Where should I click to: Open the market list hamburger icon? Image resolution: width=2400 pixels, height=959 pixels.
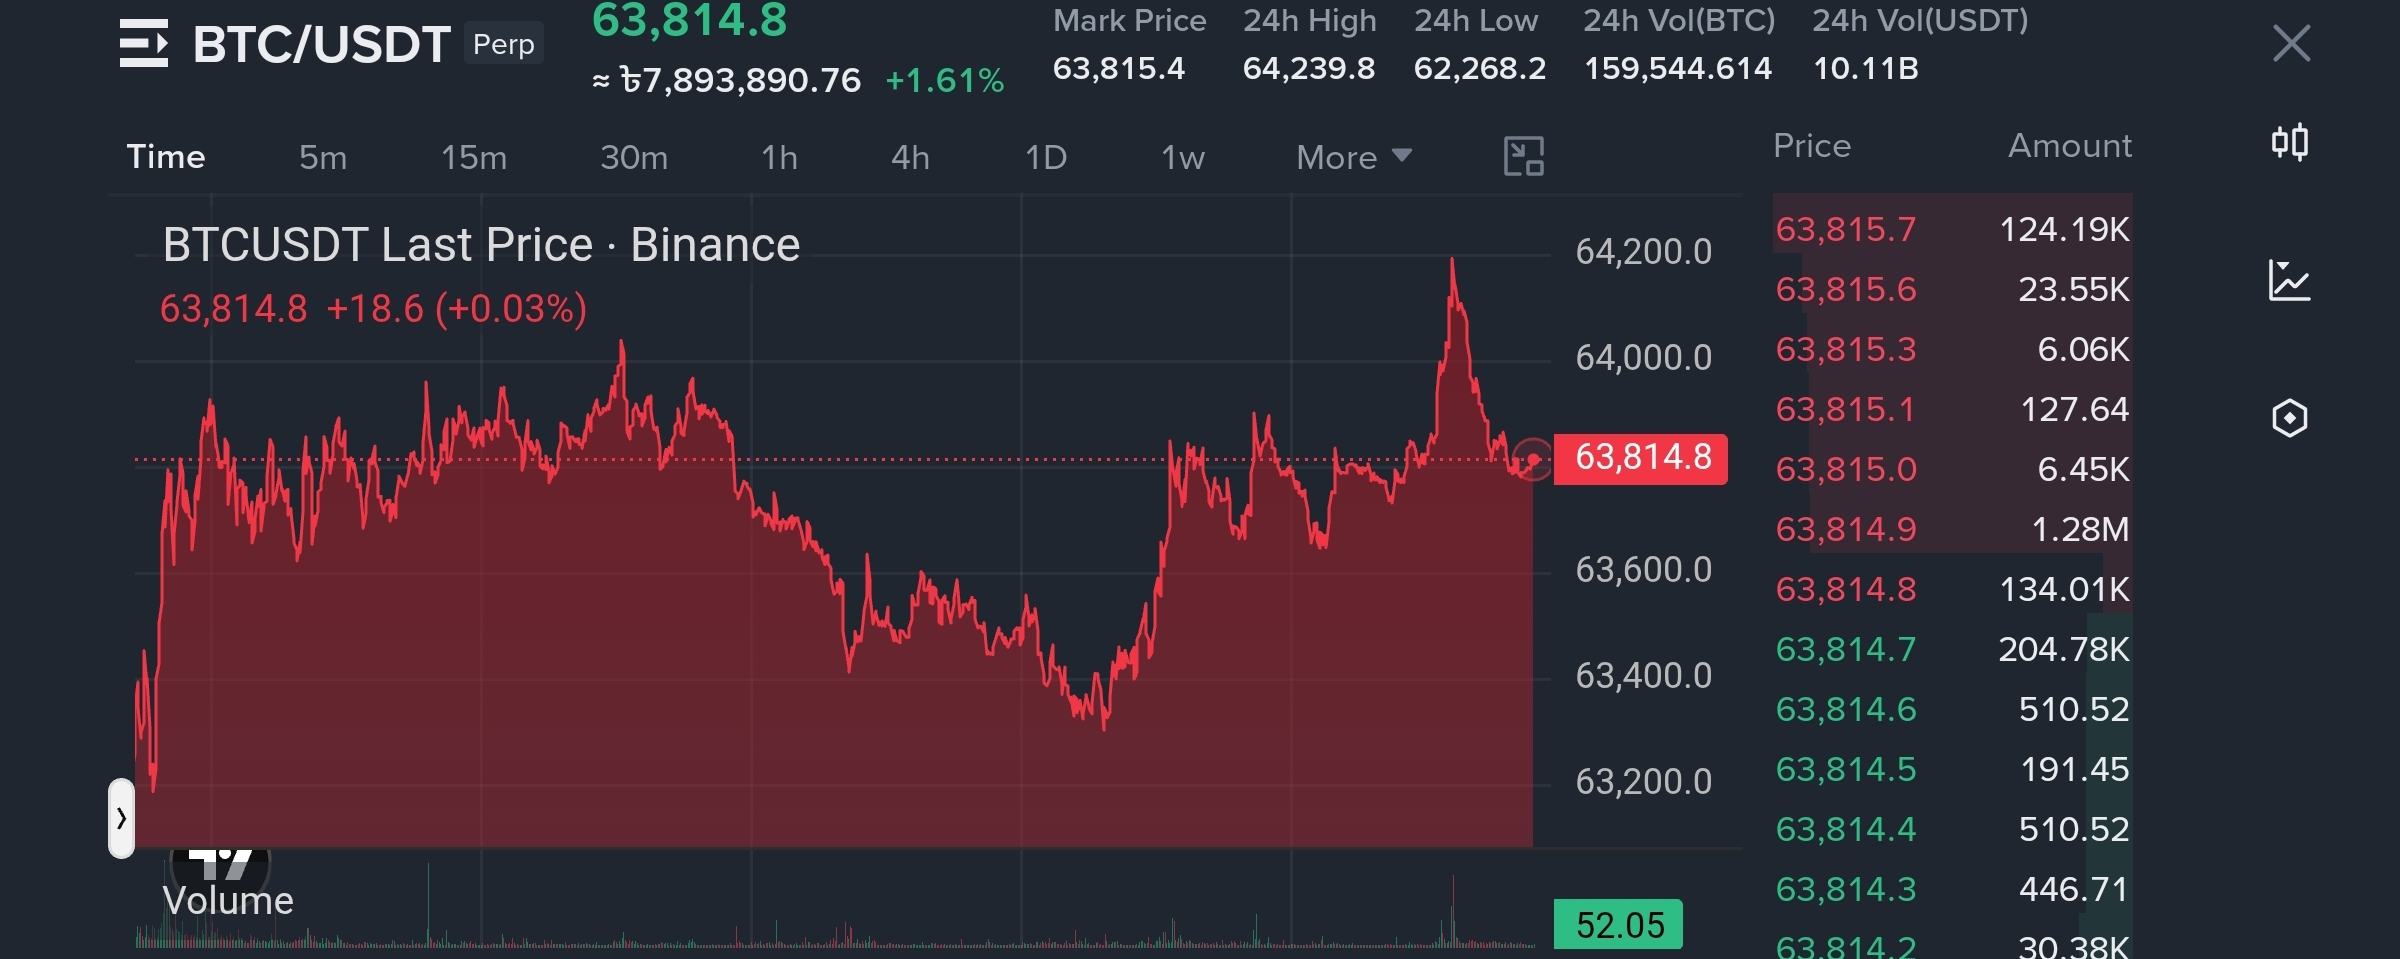point(144,43)
